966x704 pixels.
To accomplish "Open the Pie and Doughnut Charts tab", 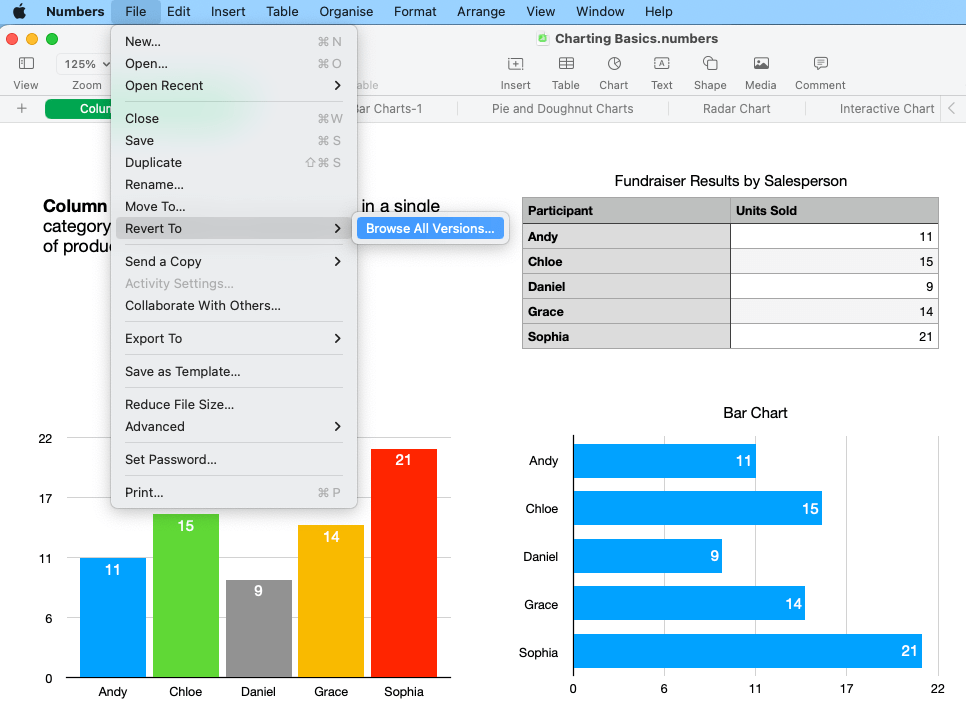I will 562,108.
